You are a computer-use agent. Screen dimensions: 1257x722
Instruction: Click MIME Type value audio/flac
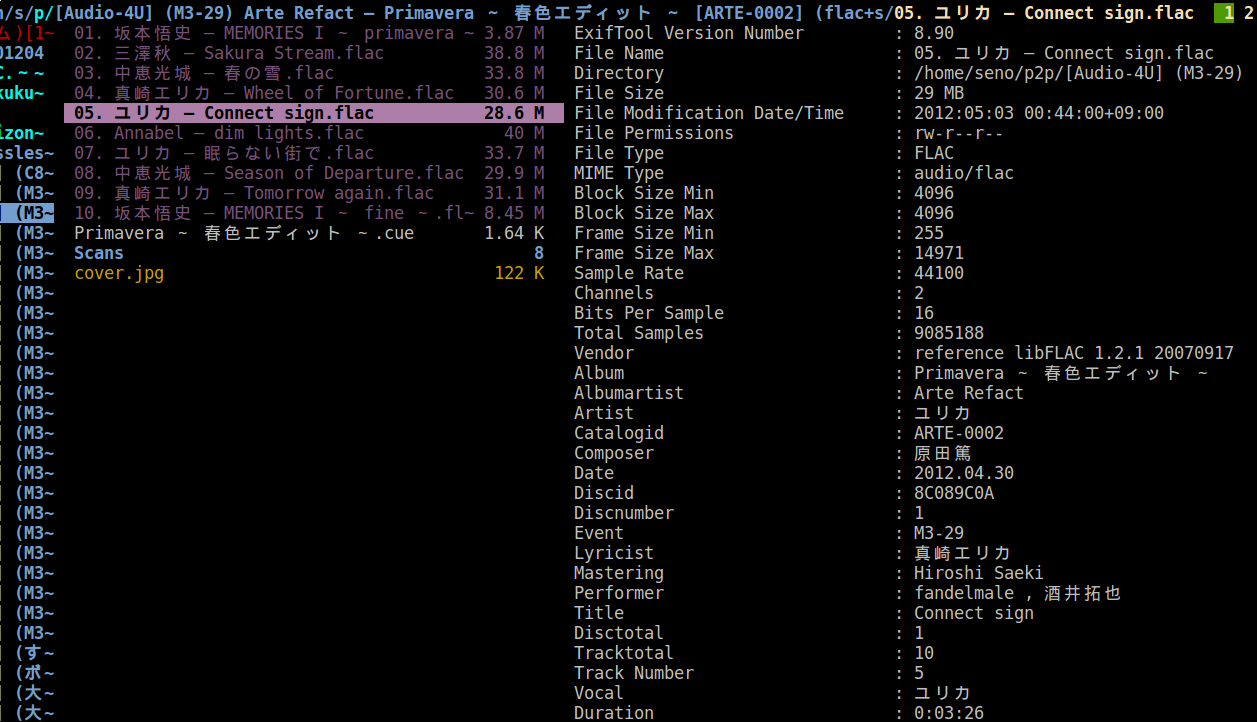[964, 173]
